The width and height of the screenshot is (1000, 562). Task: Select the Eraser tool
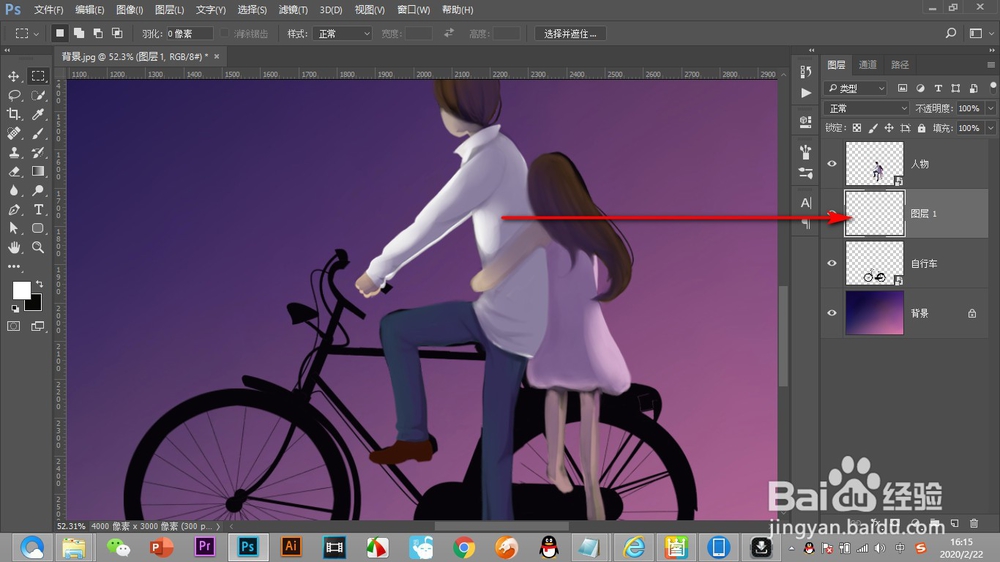point(13,172)
